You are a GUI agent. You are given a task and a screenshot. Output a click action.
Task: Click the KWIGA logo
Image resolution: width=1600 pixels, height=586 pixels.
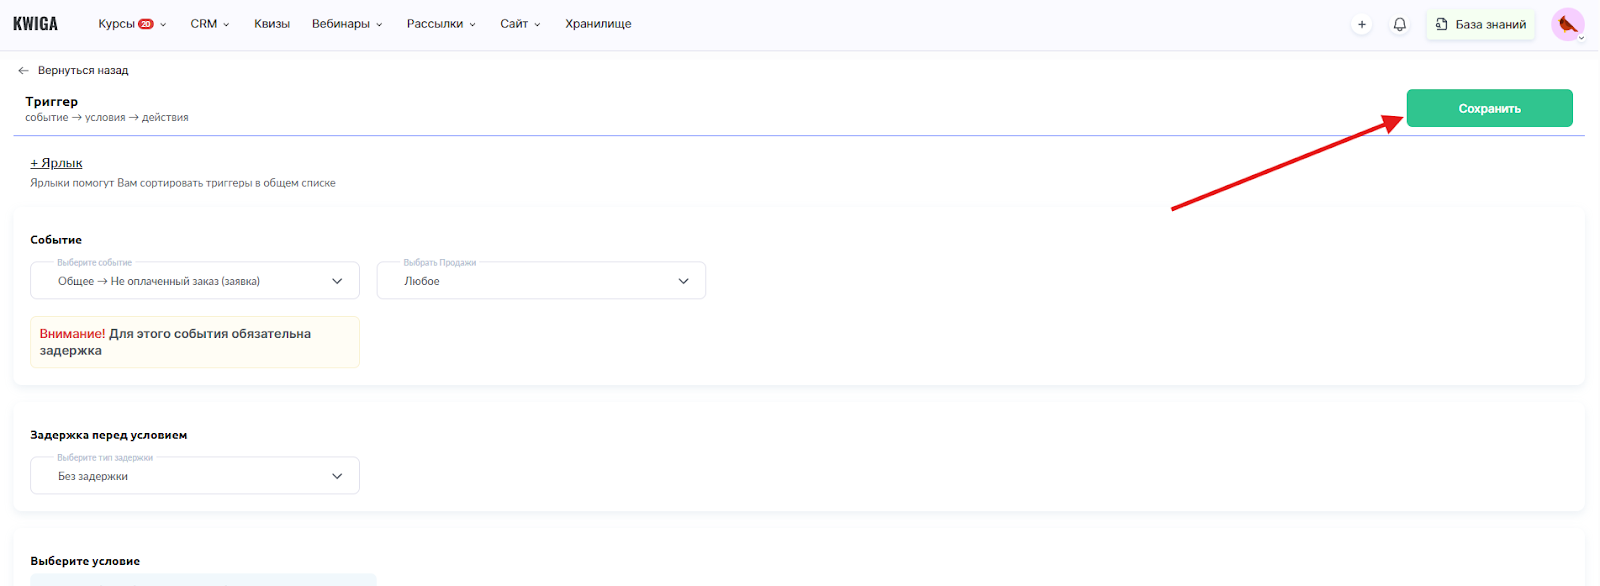[35, 24]
